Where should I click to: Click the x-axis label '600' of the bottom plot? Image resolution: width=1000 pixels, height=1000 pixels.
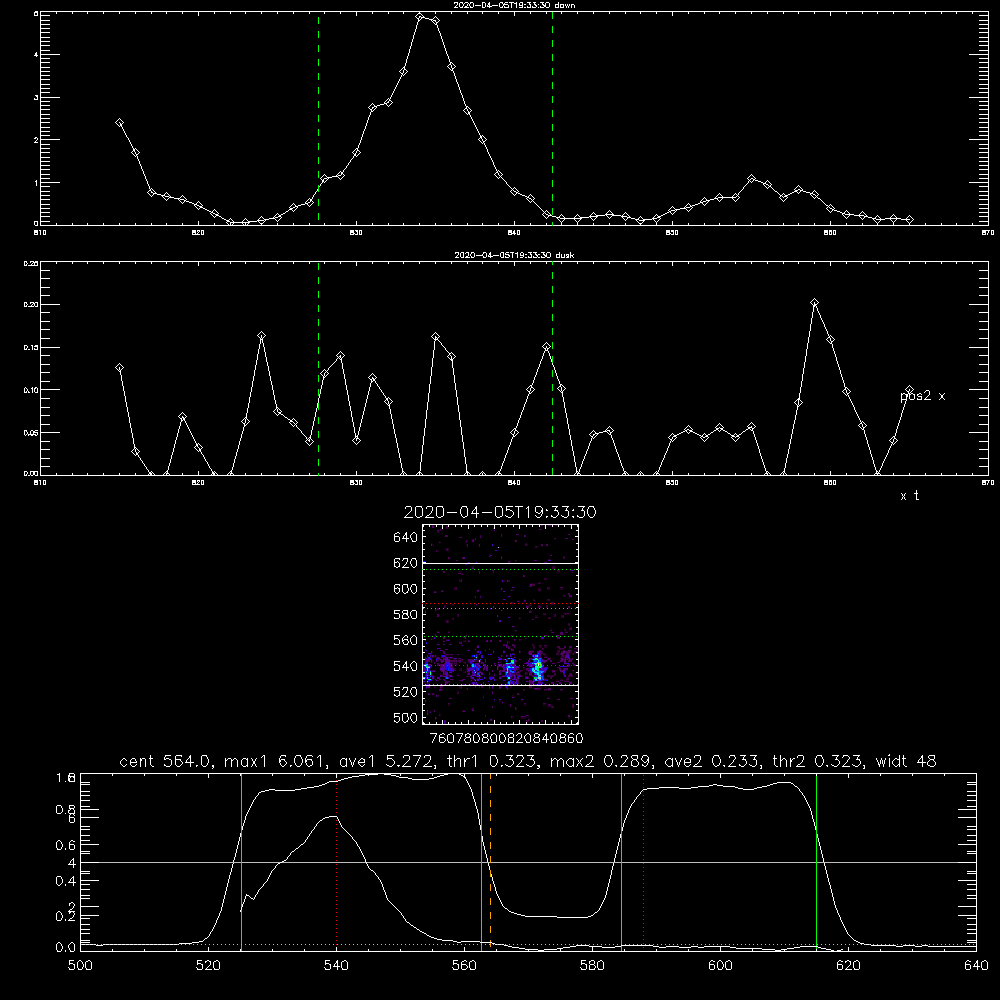(x=721, y=966)
